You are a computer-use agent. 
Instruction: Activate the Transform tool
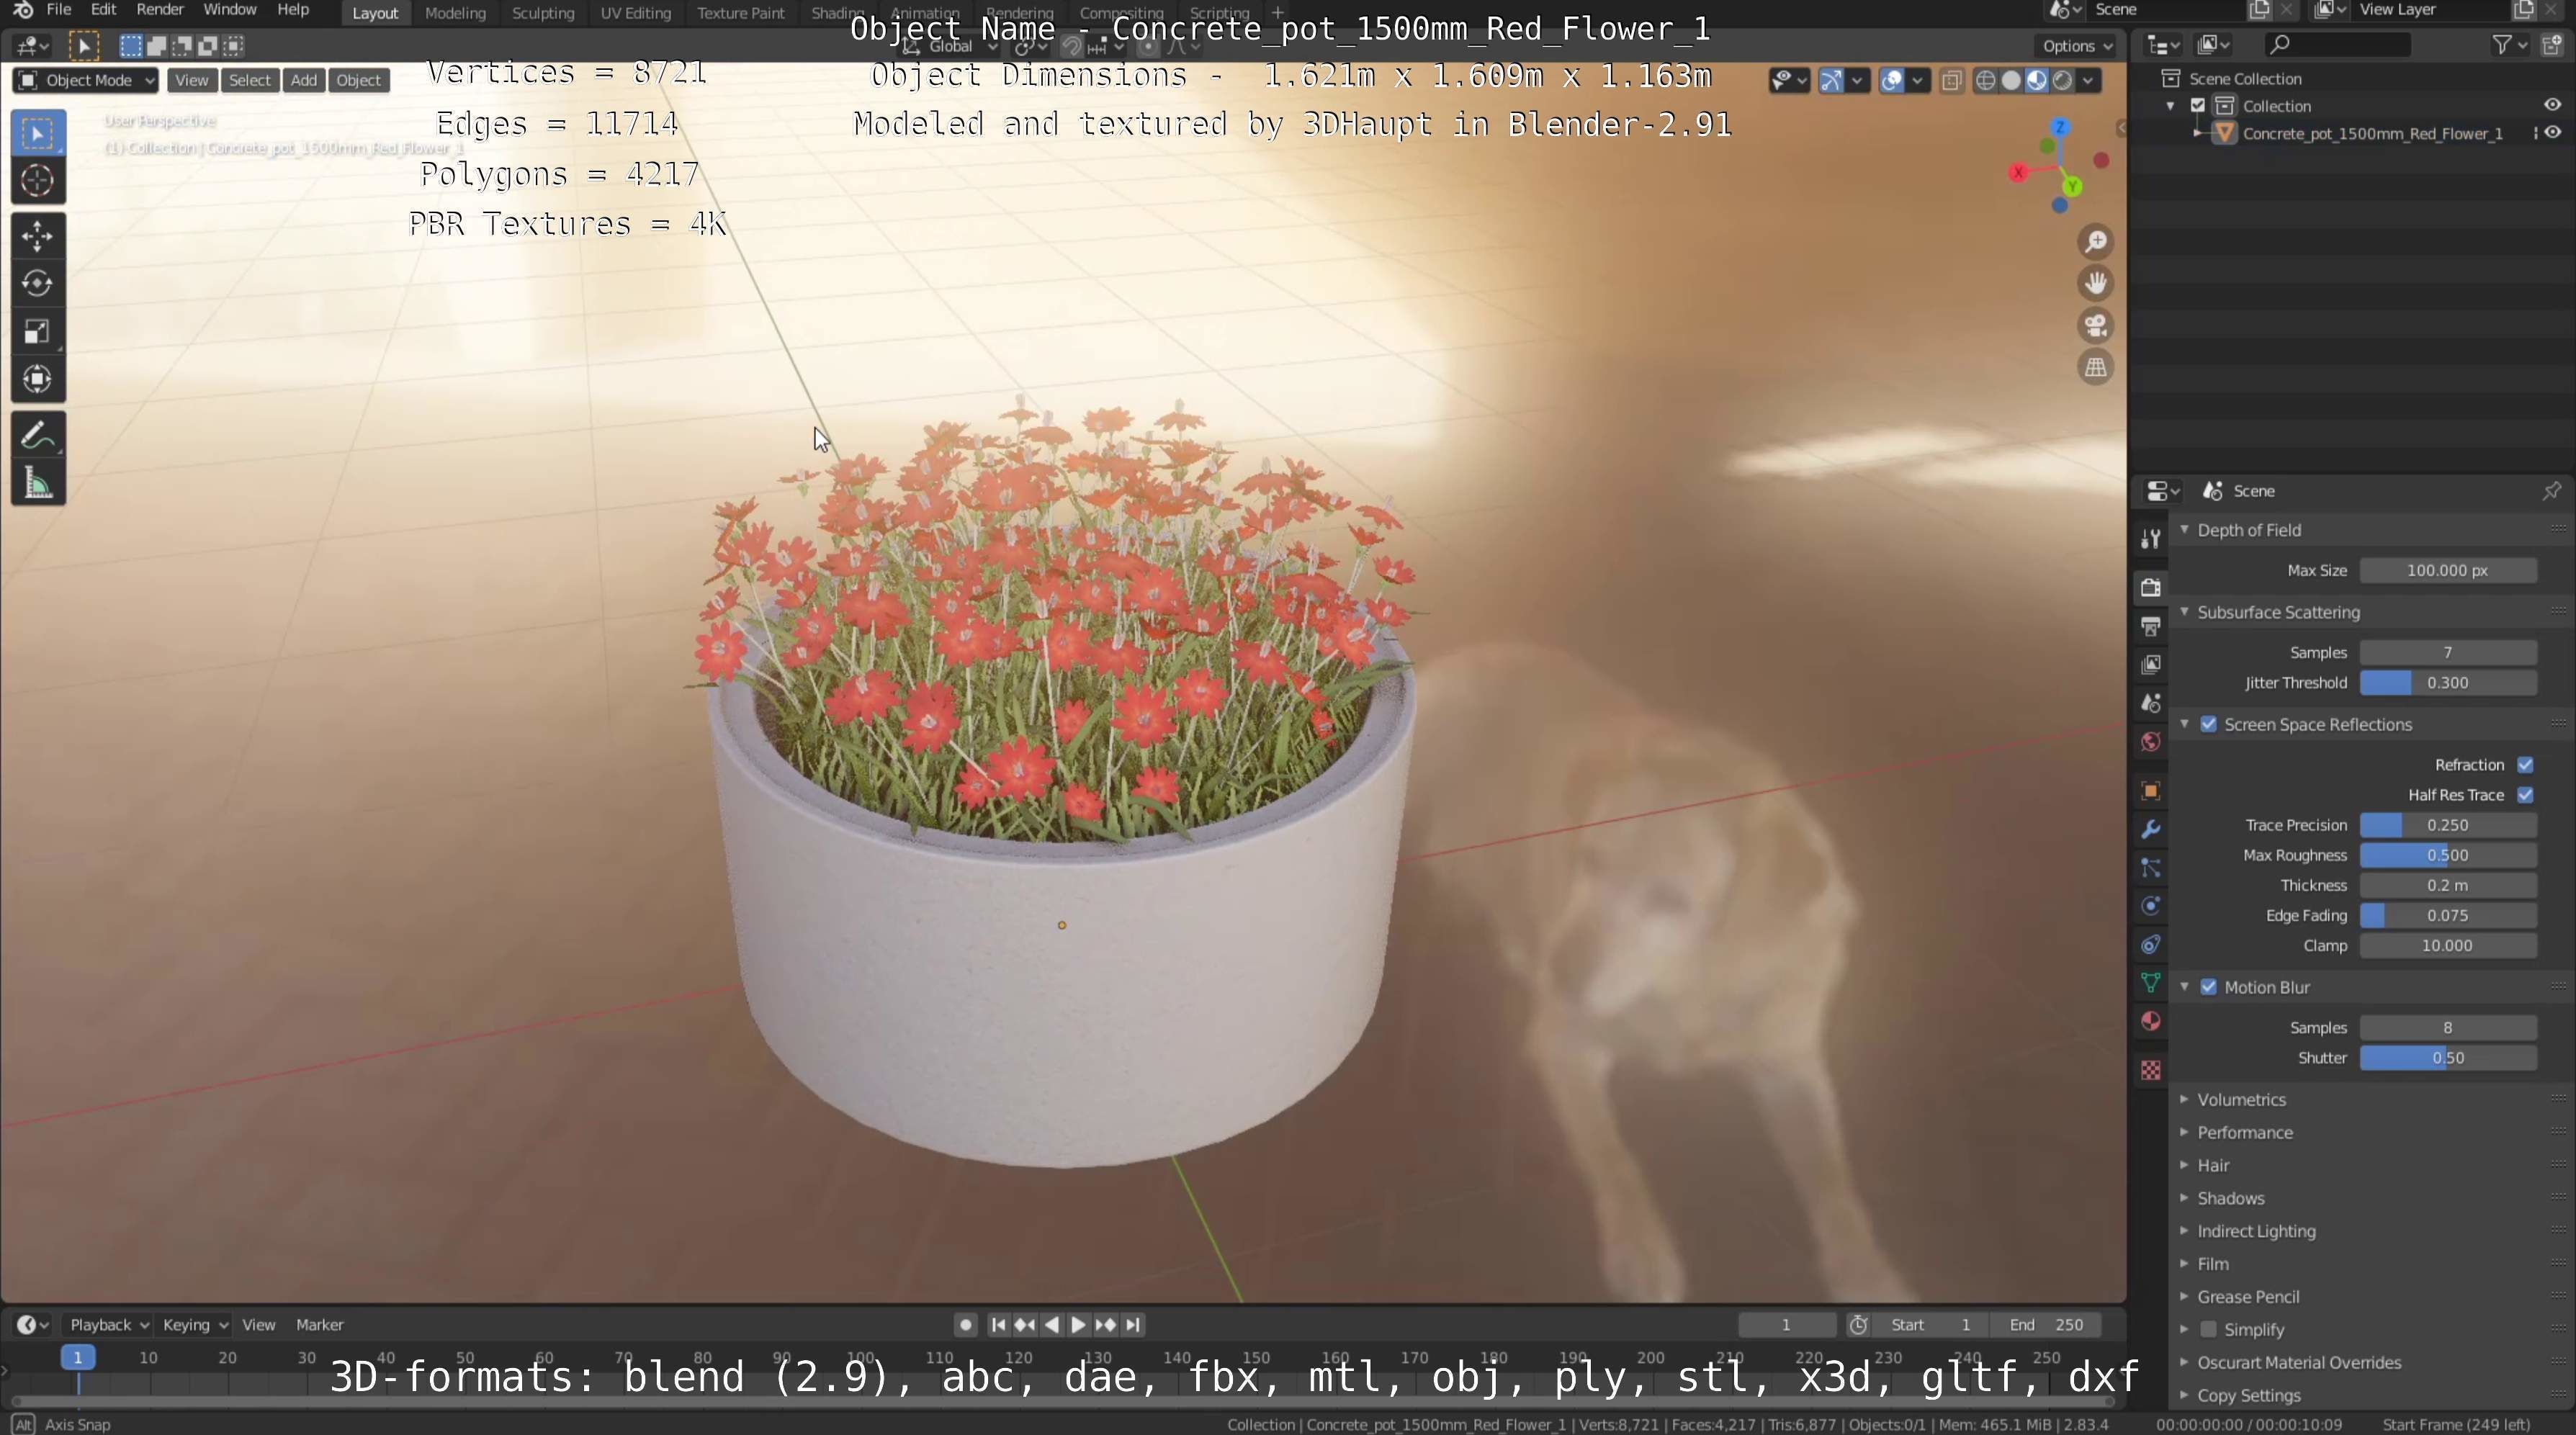tap(38, 379)
